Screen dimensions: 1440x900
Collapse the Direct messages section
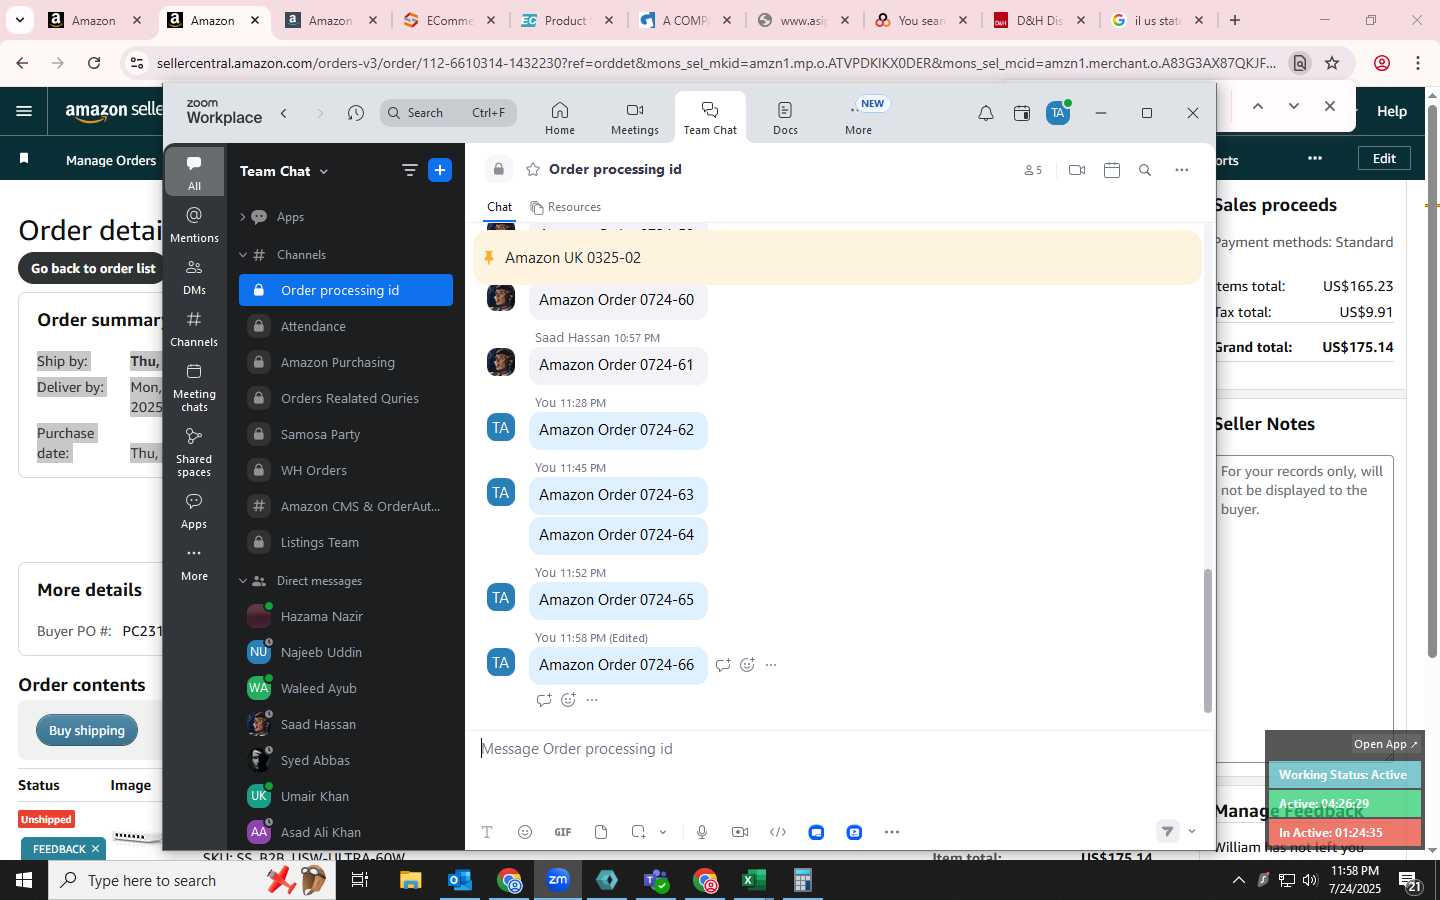242,581
